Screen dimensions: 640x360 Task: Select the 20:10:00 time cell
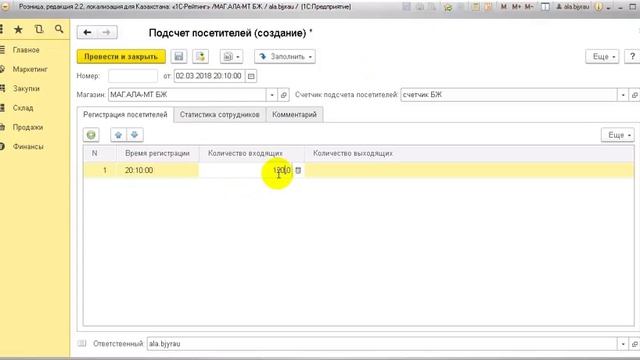click(158, 170)
